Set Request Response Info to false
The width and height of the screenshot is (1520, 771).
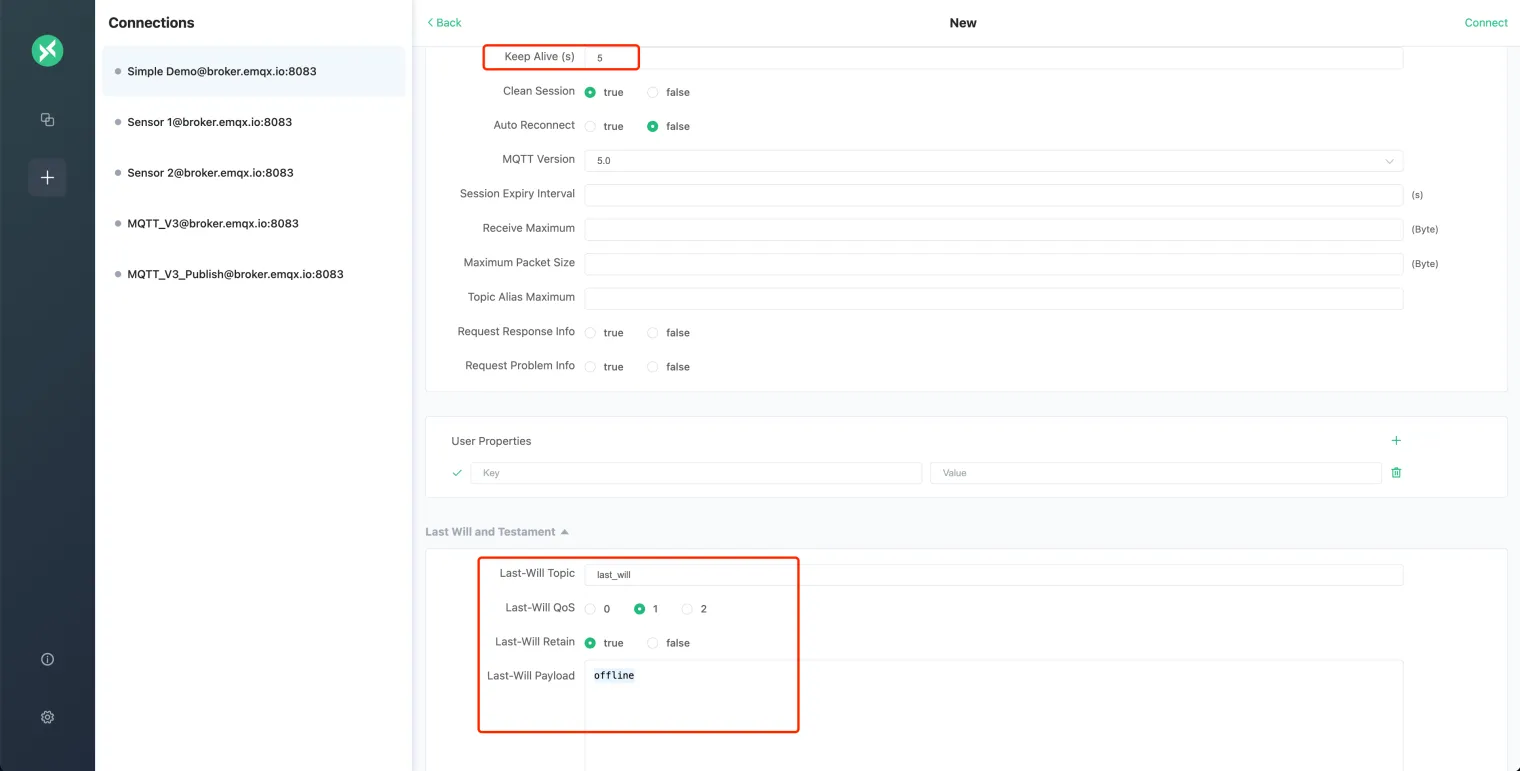pyautogui.click(x=653, y=332)
